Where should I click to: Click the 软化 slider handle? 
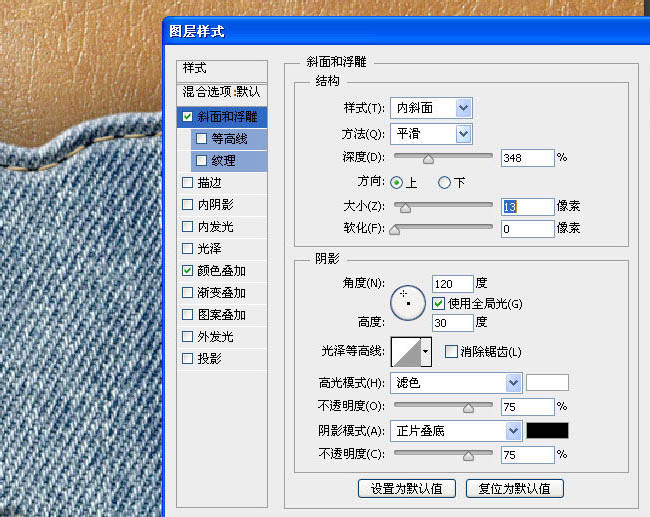(395, 230)
